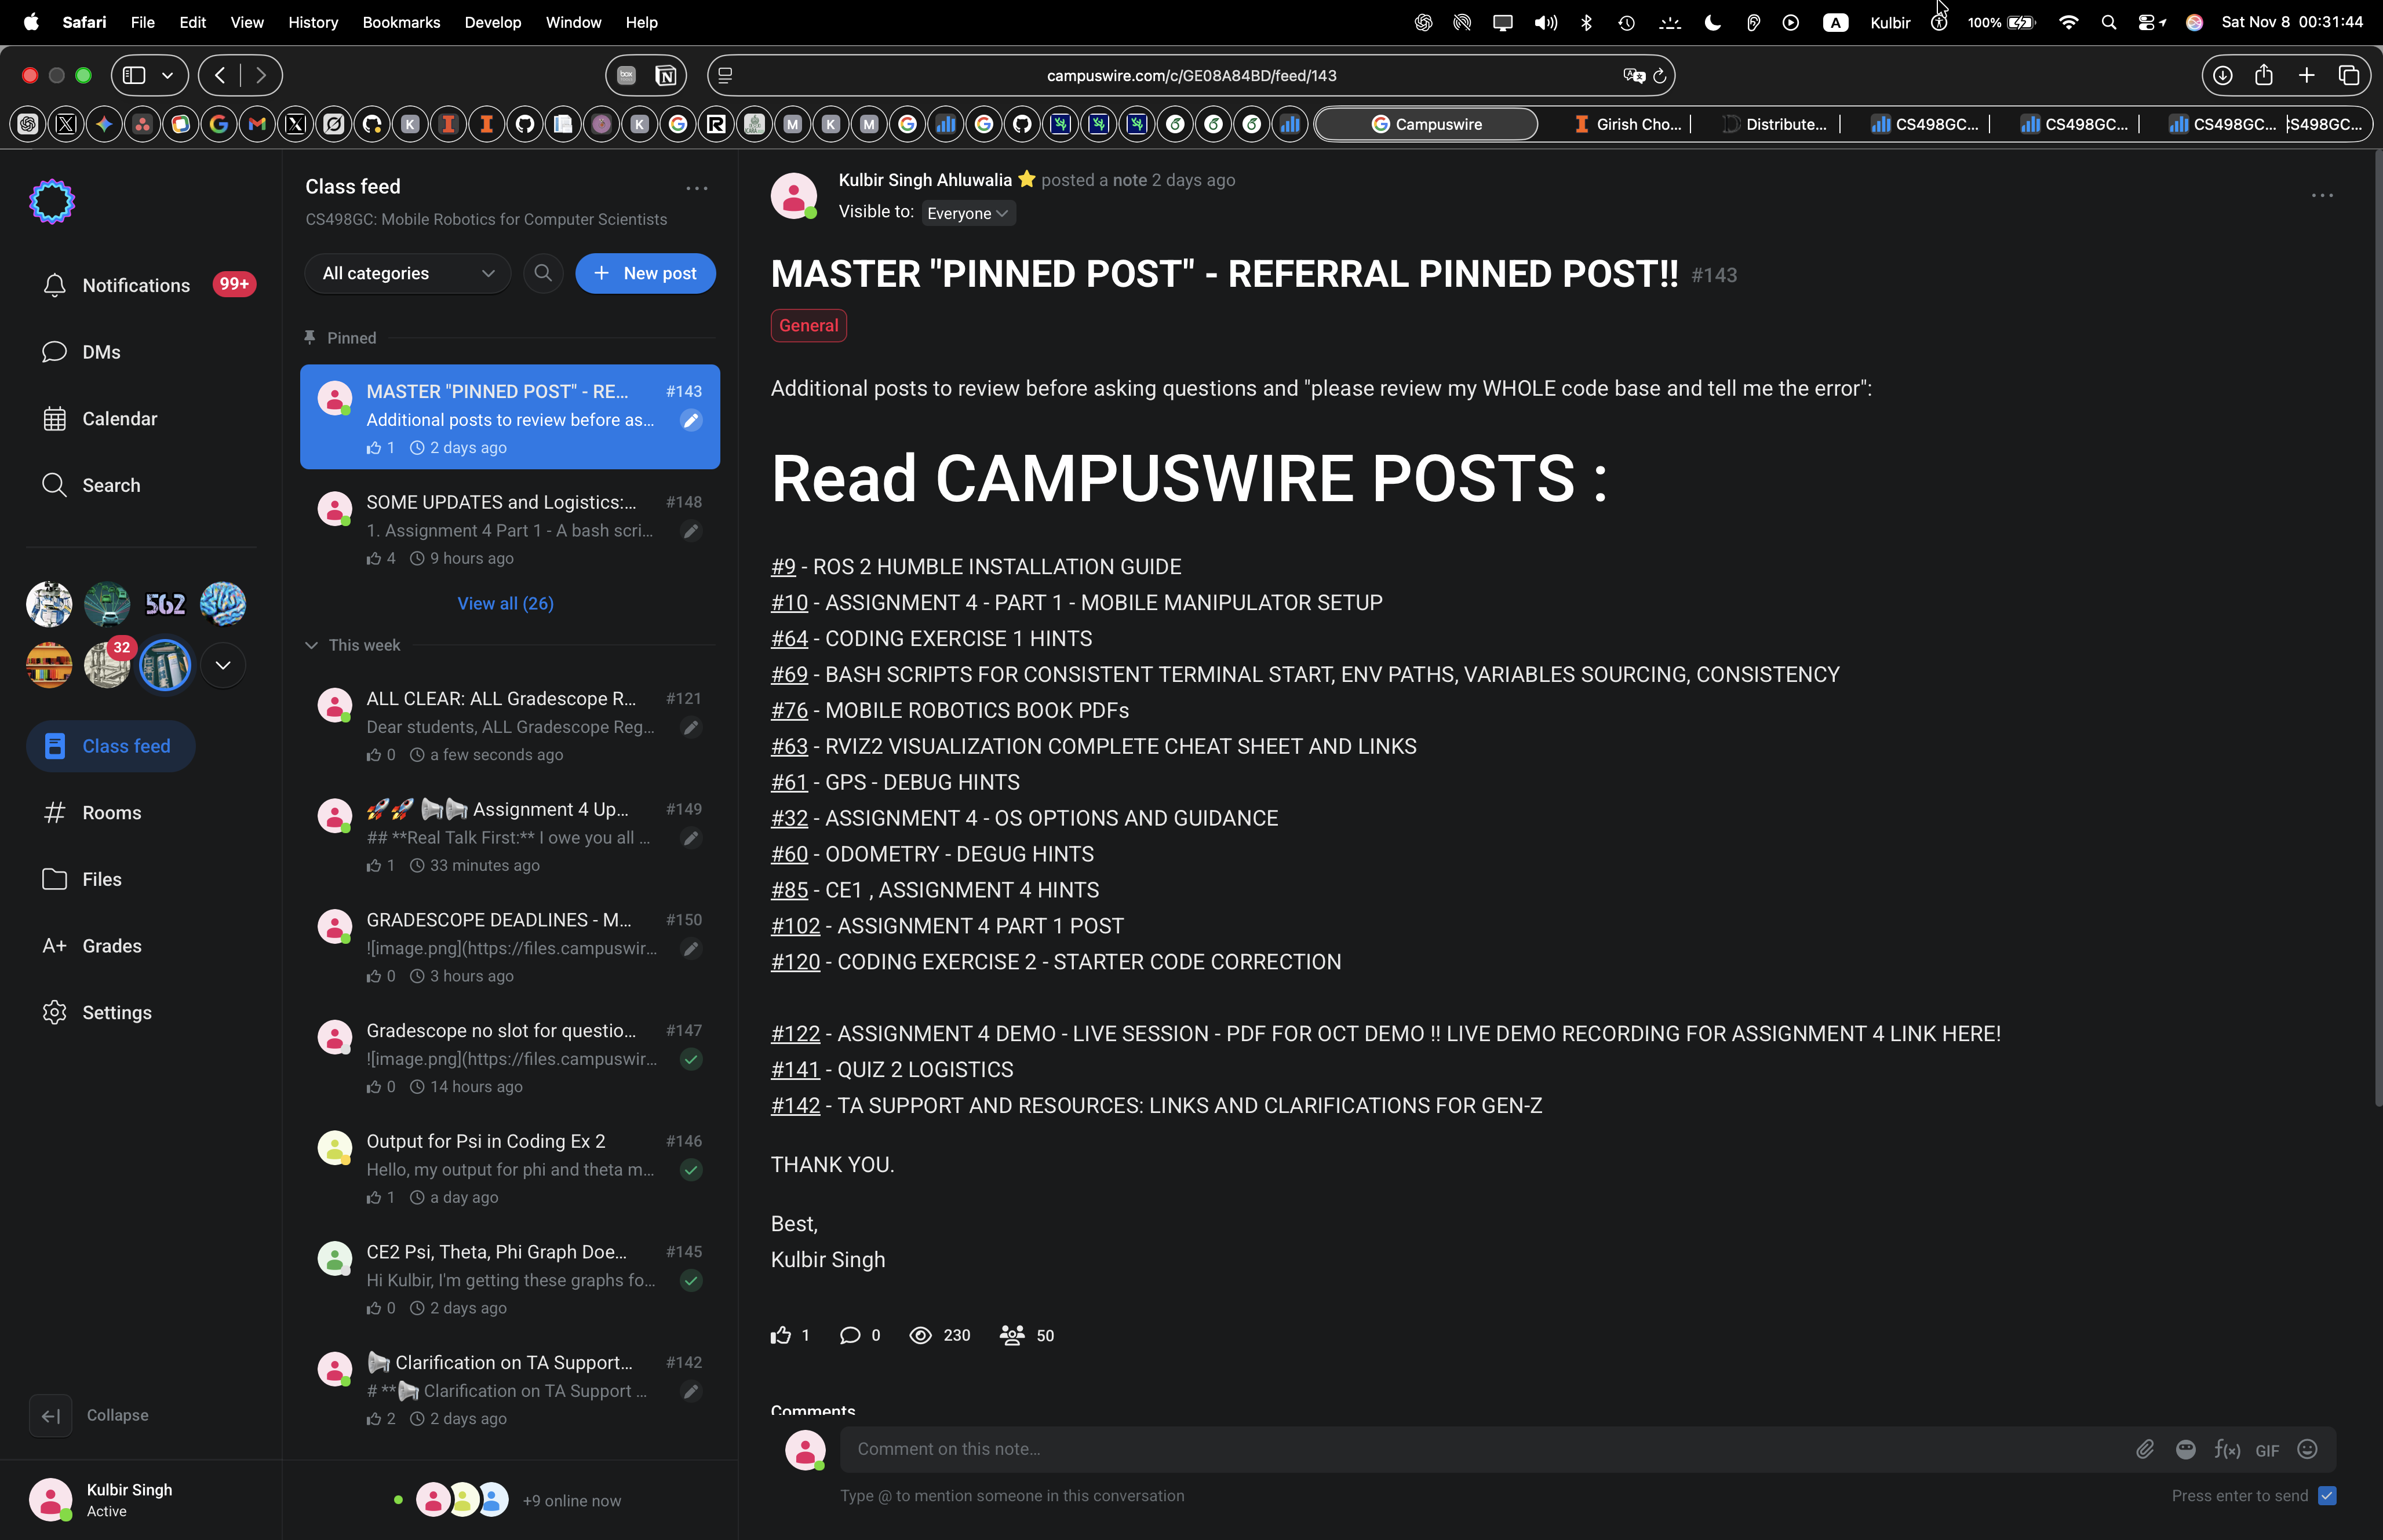This screenshot has width=2383, height=1540.
Task: Toggle Do Not Disturb moon in menu bar
Action: (x=1712, y=22)
